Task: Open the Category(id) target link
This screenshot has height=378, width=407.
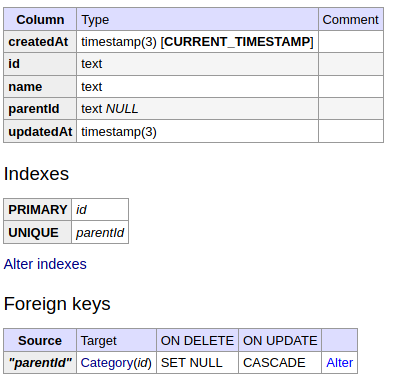Action: click(116, 363)
